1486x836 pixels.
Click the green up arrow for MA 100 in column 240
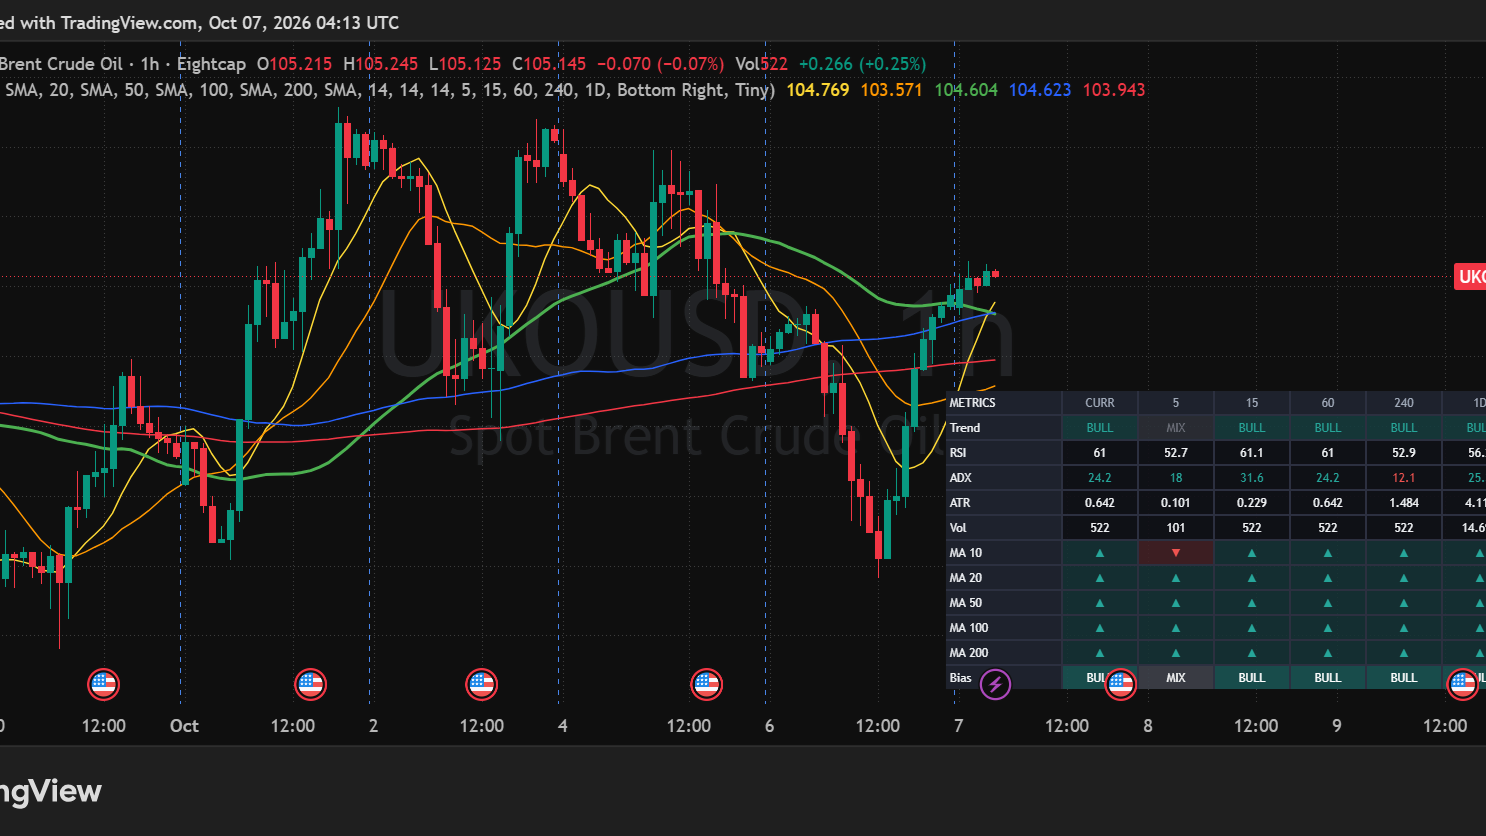[1404, 628]
